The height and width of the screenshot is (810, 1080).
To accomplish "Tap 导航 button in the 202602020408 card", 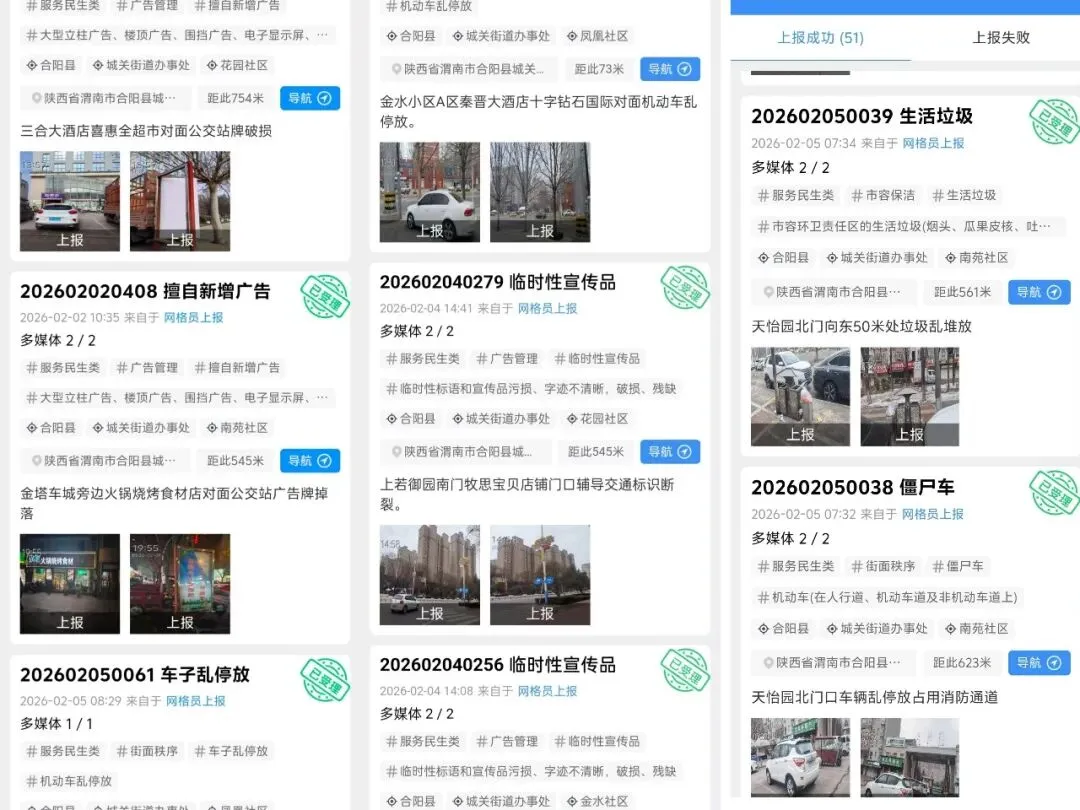I will [x=310, y=461].
